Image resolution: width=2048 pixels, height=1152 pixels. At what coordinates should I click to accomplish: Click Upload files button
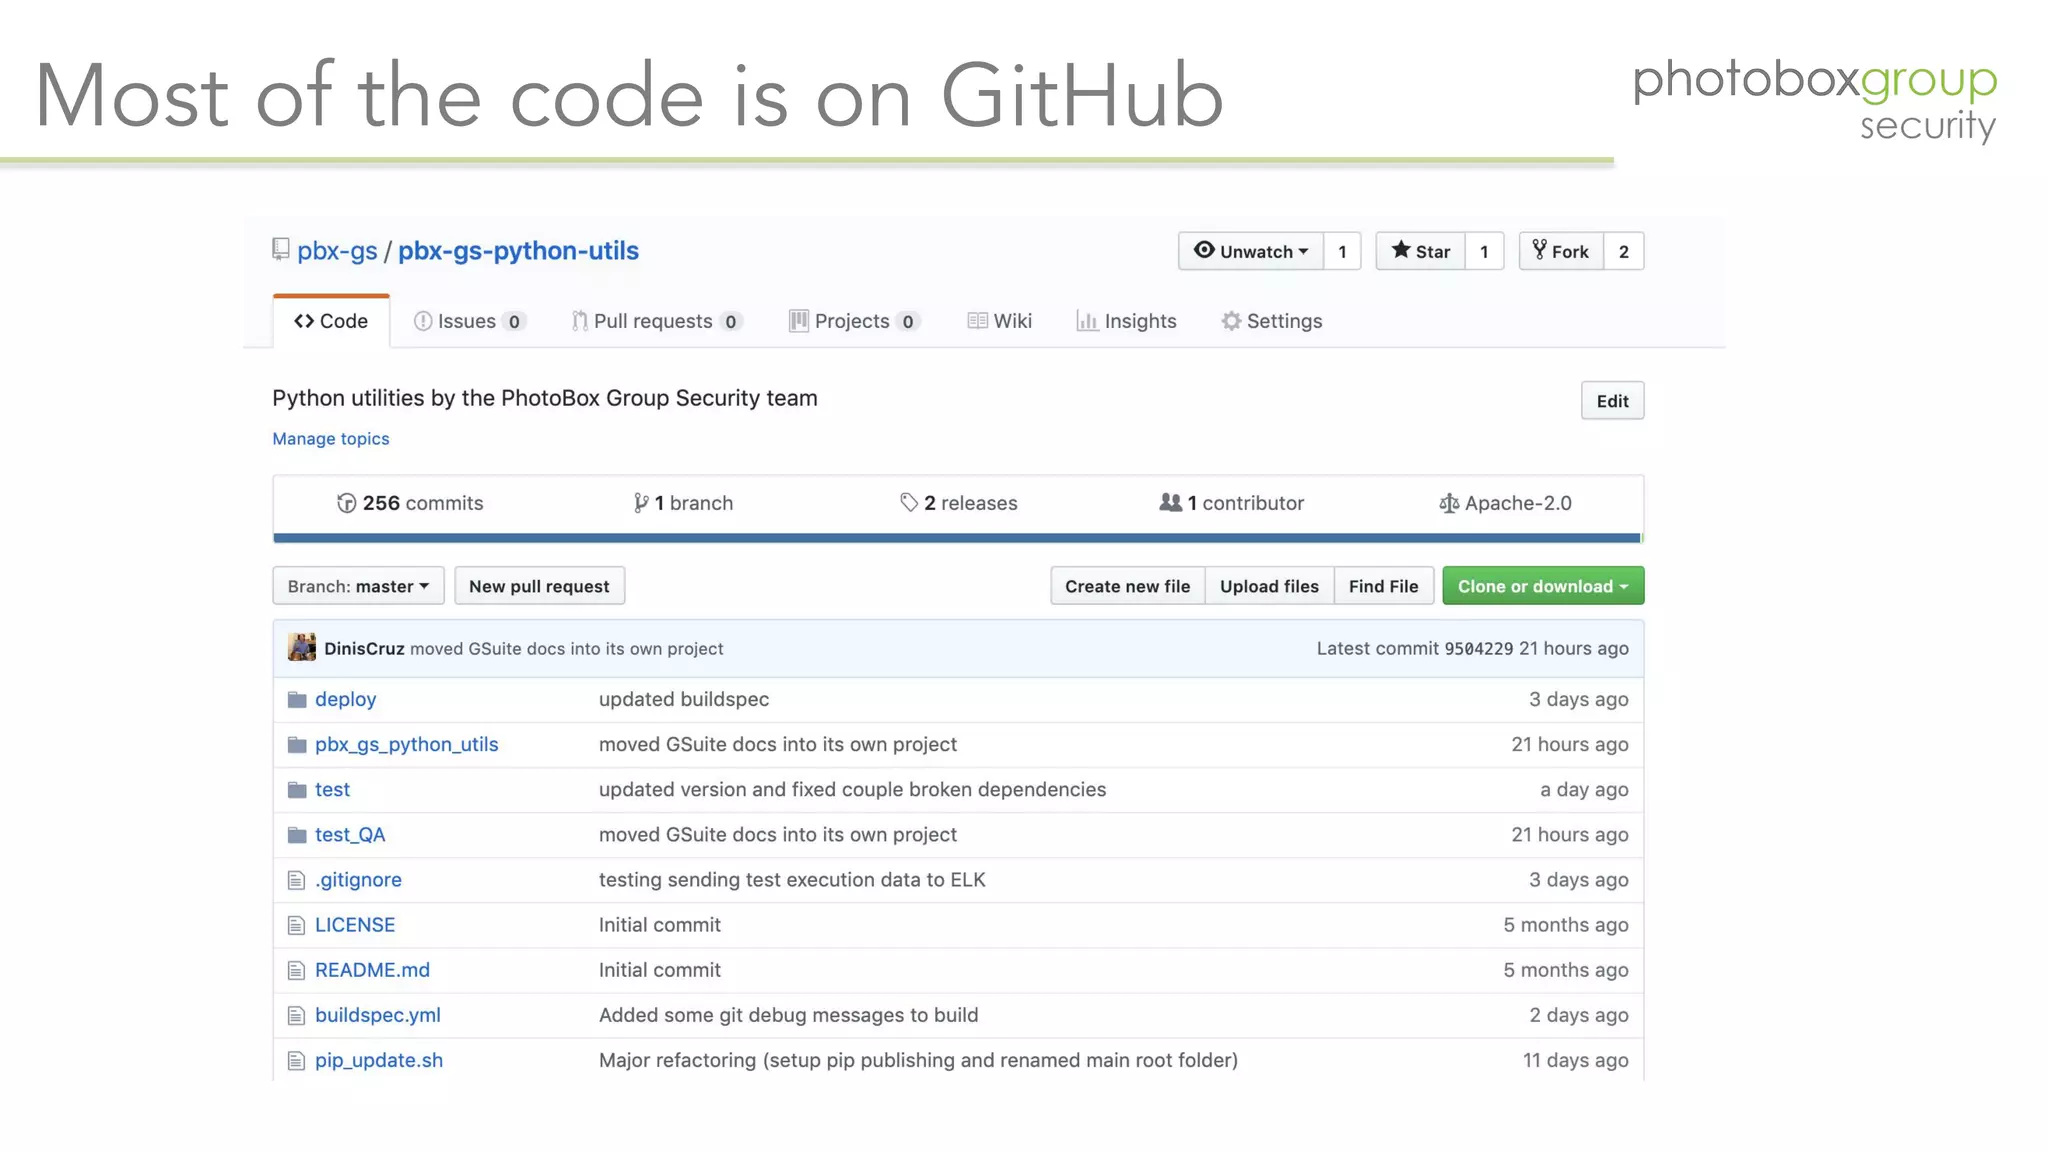(x=1270, y=586)
